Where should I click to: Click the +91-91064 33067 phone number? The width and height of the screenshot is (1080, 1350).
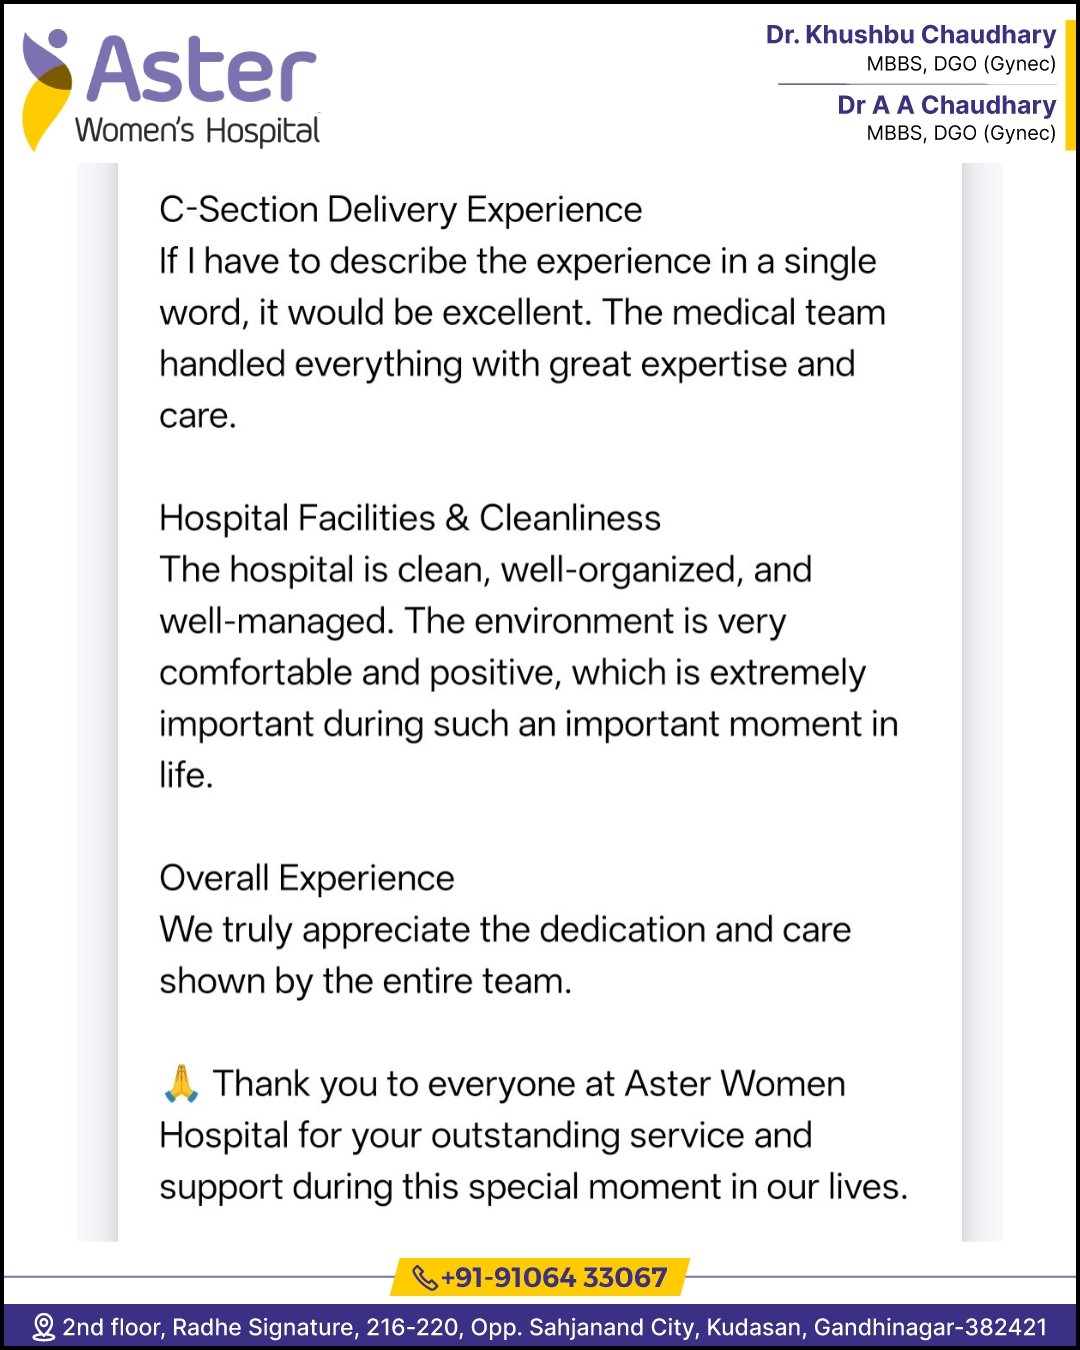point(554,1278)
